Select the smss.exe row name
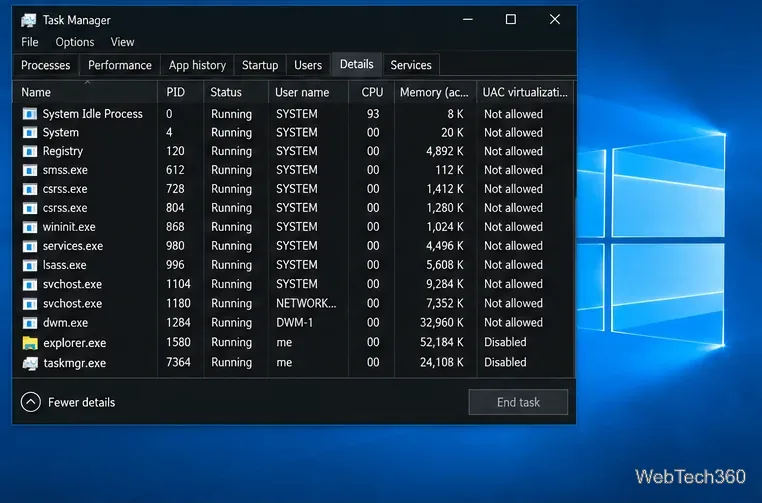Viewport: 762px width, 503px height. click(65, 170)
